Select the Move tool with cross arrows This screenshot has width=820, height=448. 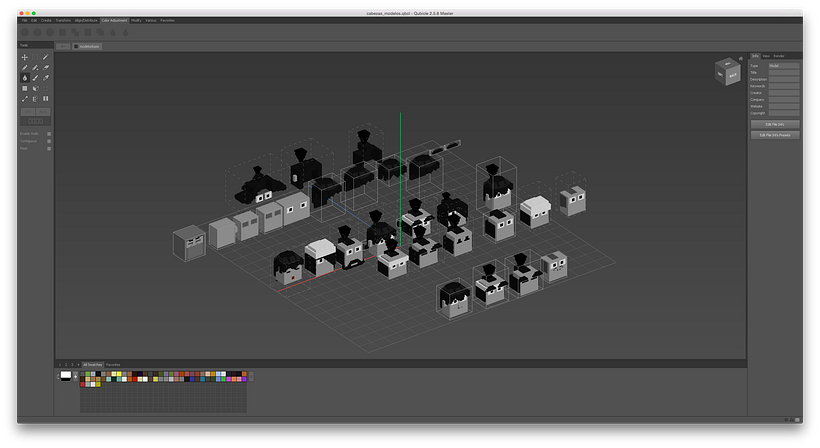pyautogui.click(x=25, y=57)
